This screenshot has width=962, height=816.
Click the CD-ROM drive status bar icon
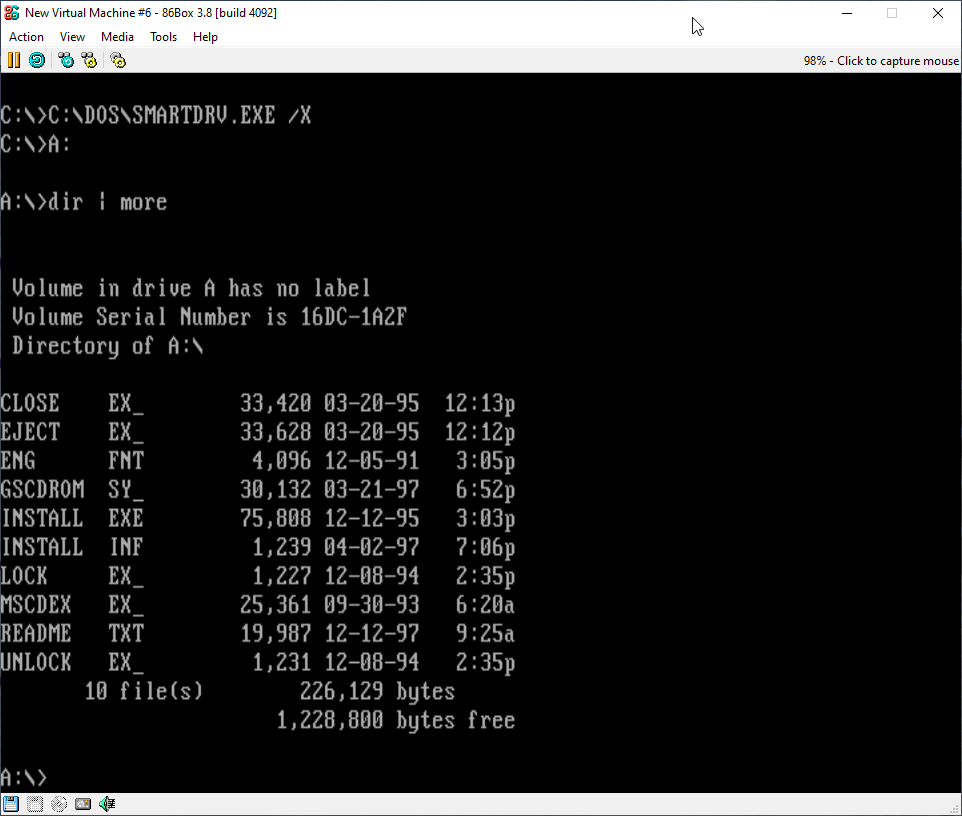(59, 804)
